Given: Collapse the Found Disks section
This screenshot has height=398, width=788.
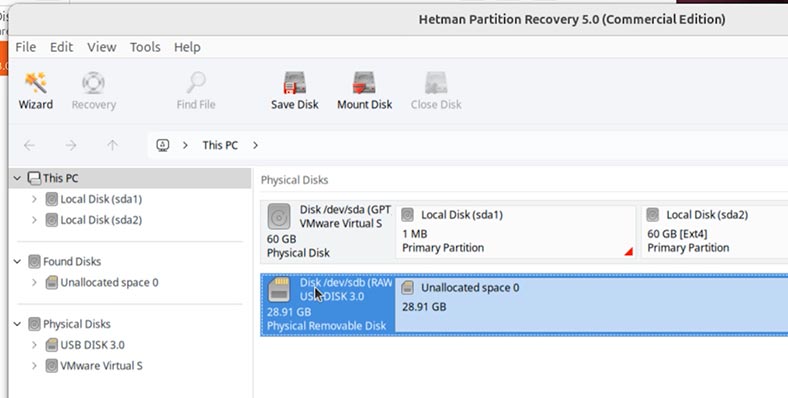Looking at the screenshot, I should click(x=17, y=261).
